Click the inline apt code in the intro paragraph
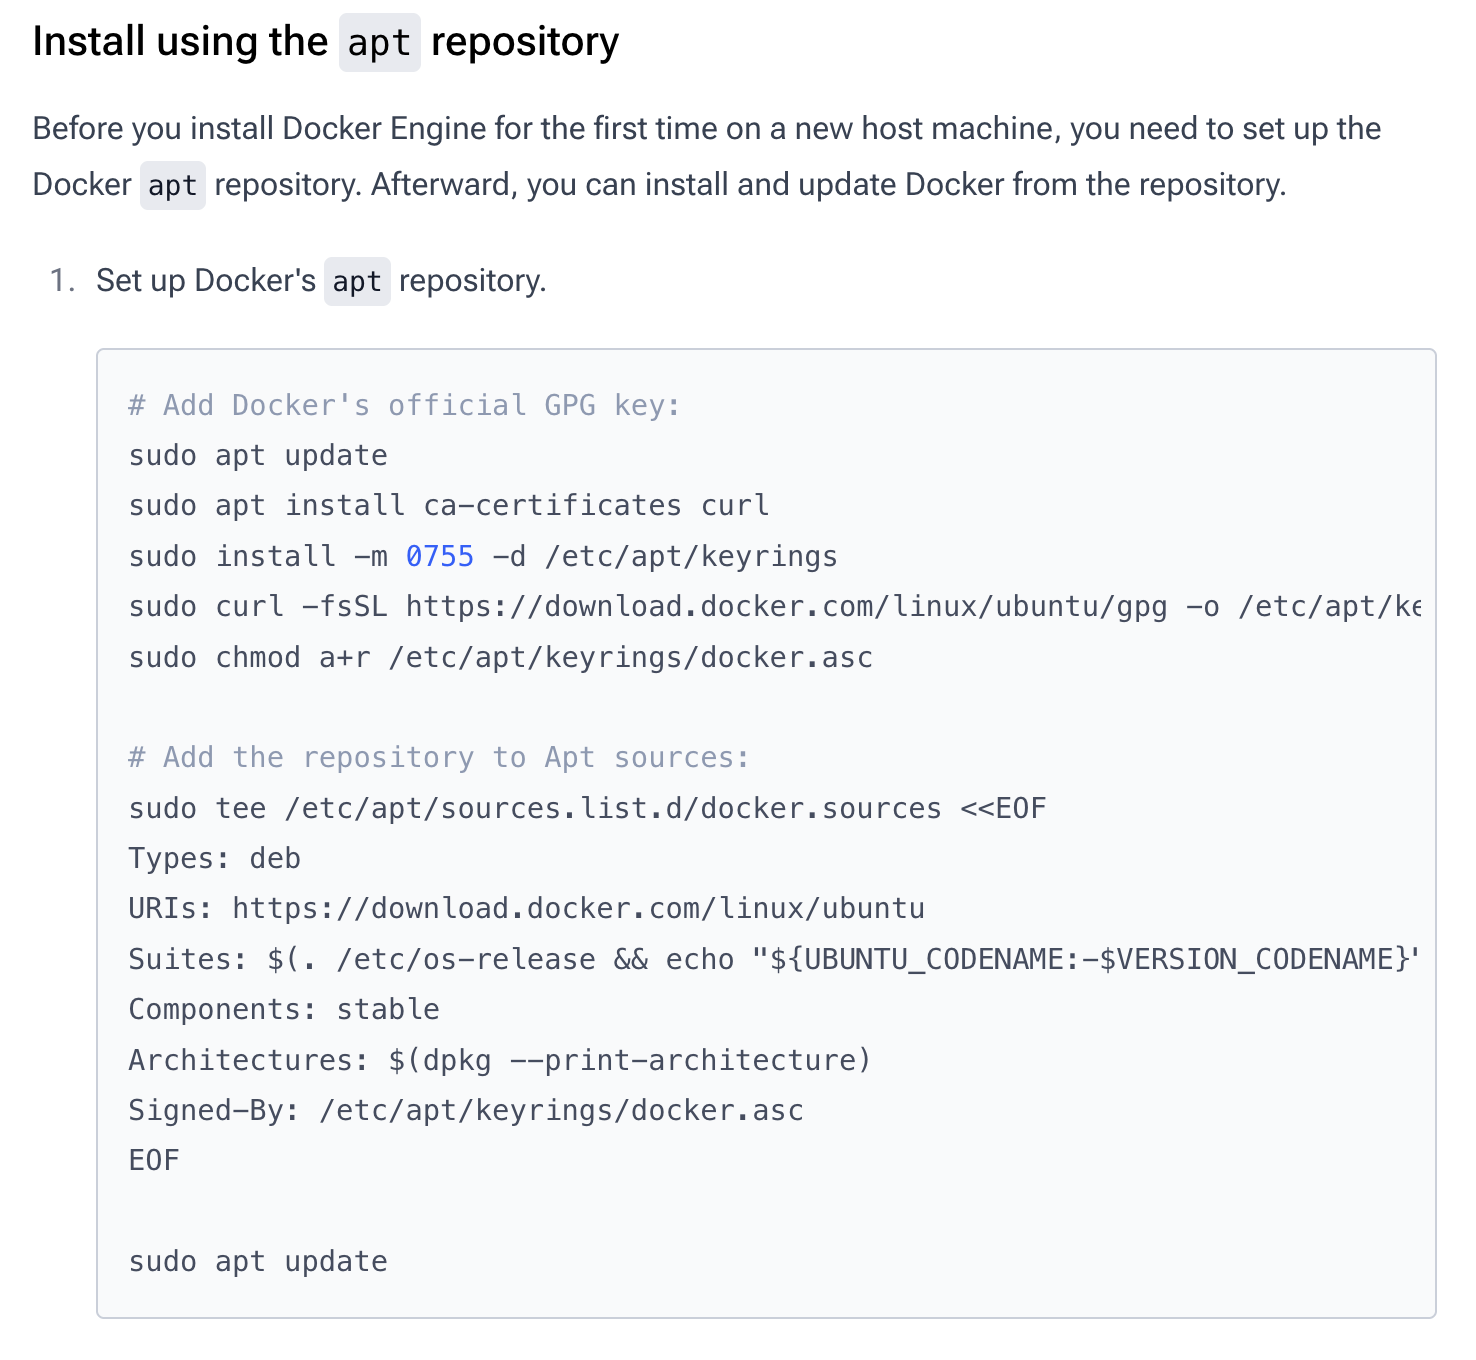The image size is (1476, 1360). [x=172, y=185]
